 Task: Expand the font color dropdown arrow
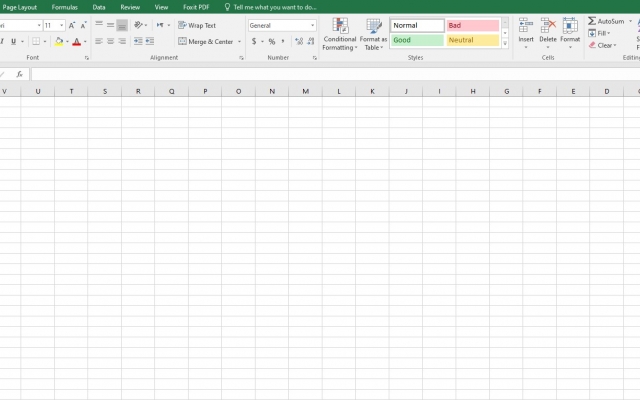coord(85,42)
